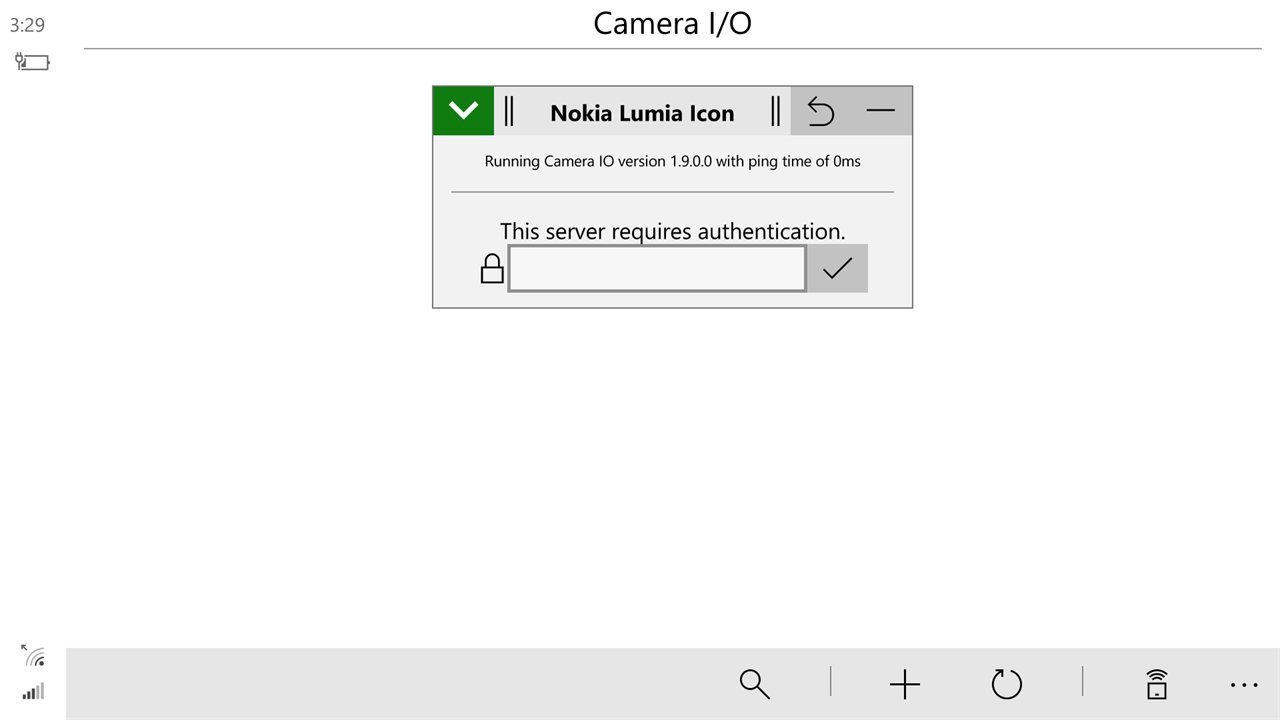
Task: Add a new server with the plus icon
Action: coord(905,684)
